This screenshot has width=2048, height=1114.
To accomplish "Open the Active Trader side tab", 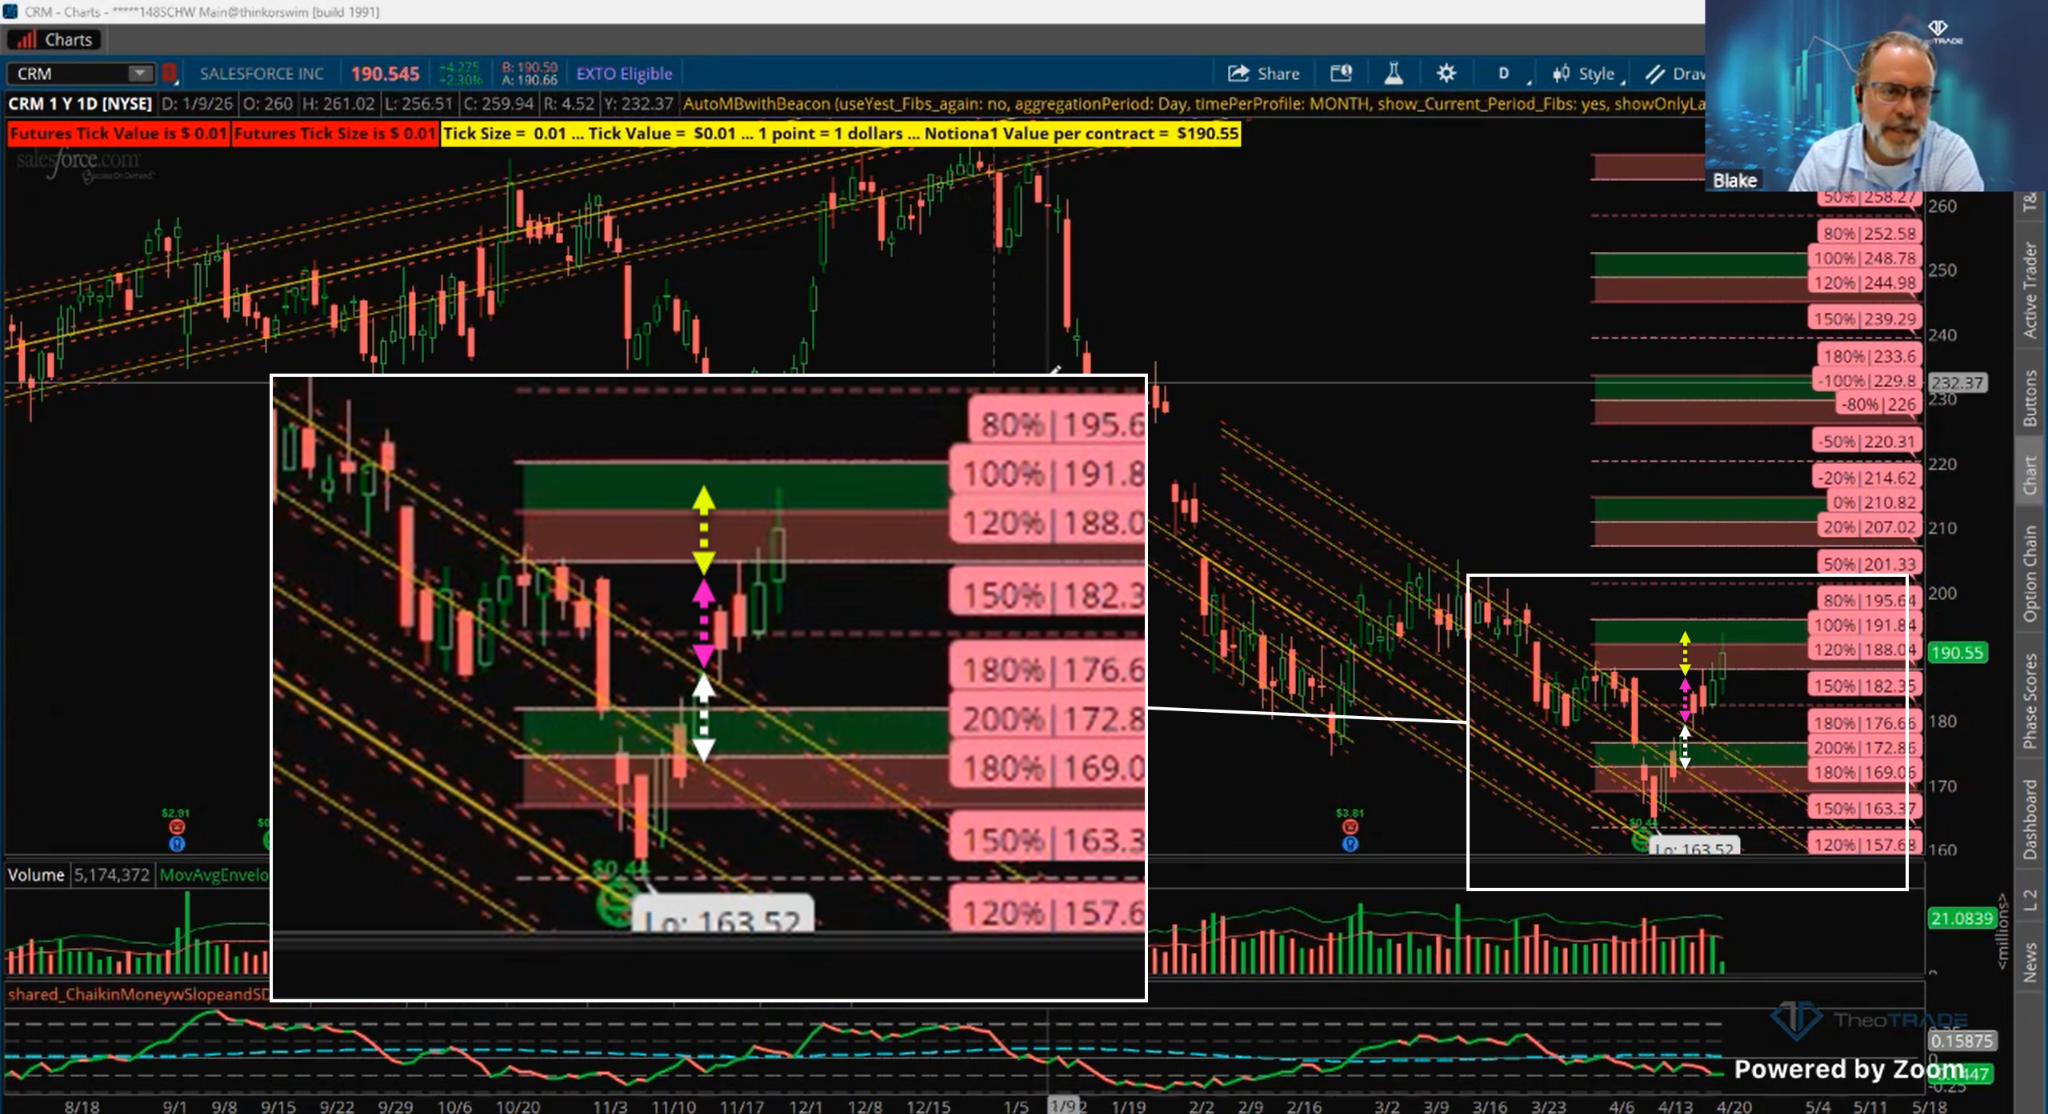I will tap(2030, 290).
